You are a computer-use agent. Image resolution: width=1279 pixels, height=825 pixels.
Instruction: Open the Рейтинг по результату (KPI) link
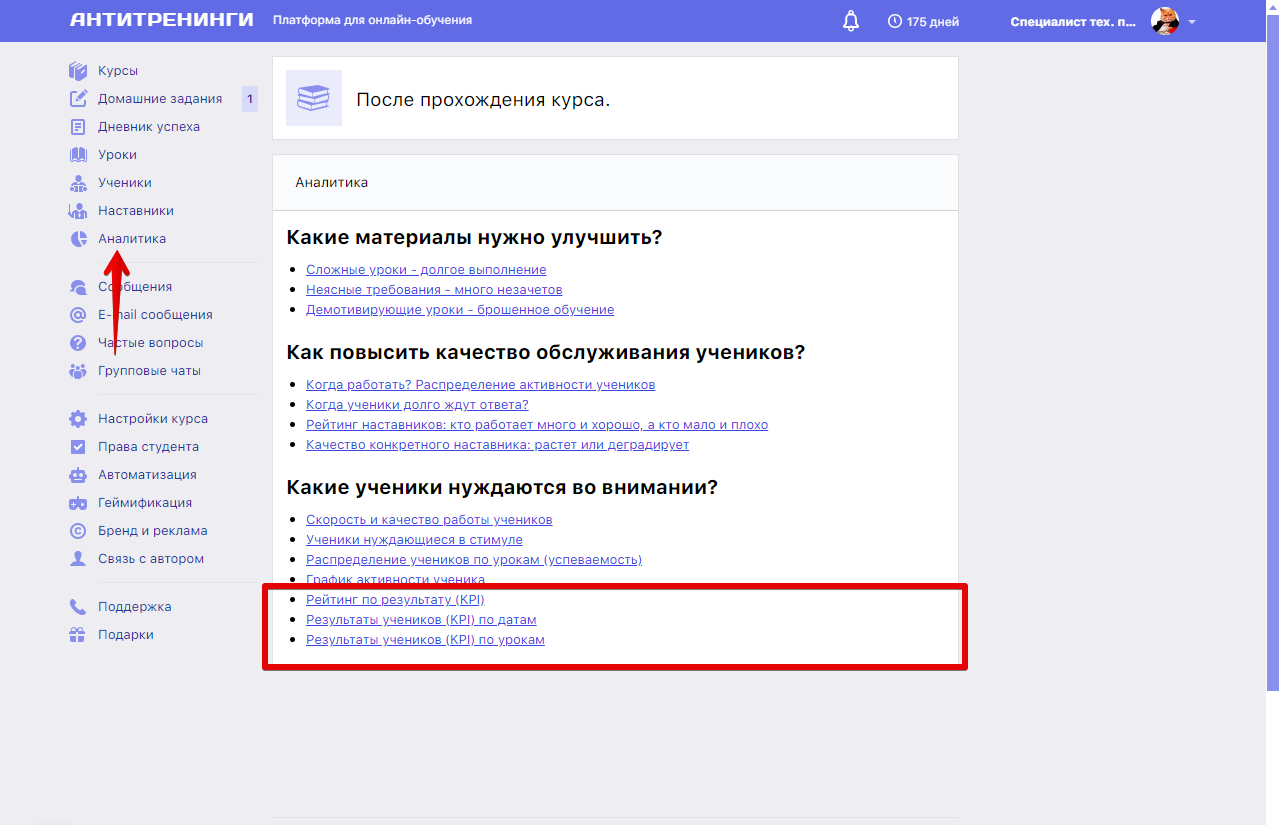pos(395,599)
